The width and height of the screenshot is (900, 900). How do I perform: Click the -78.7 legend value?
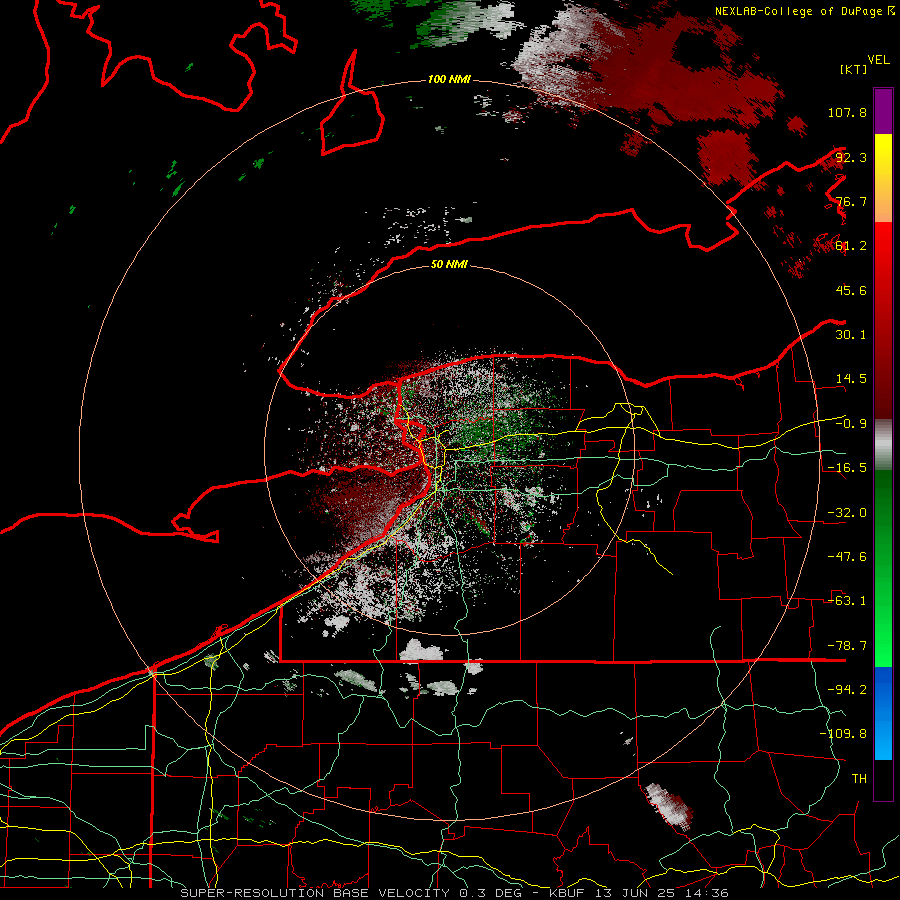(847, 646)
